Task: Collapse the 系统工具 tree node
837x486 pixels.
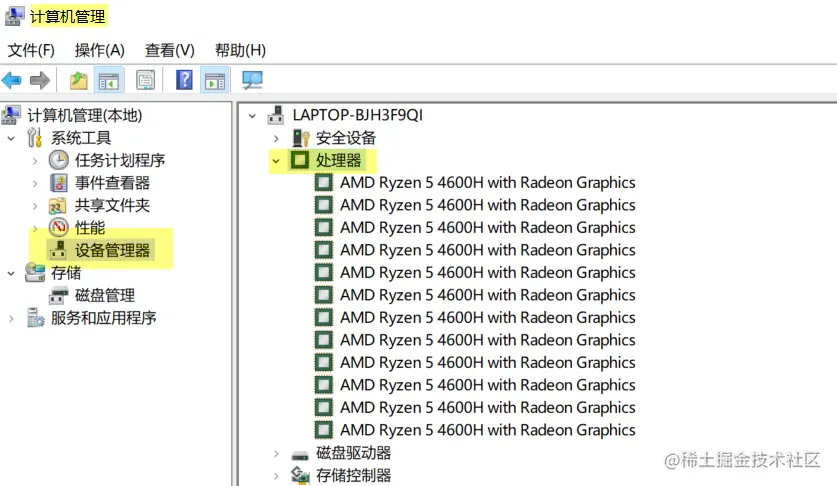Action: pos(11,138)
